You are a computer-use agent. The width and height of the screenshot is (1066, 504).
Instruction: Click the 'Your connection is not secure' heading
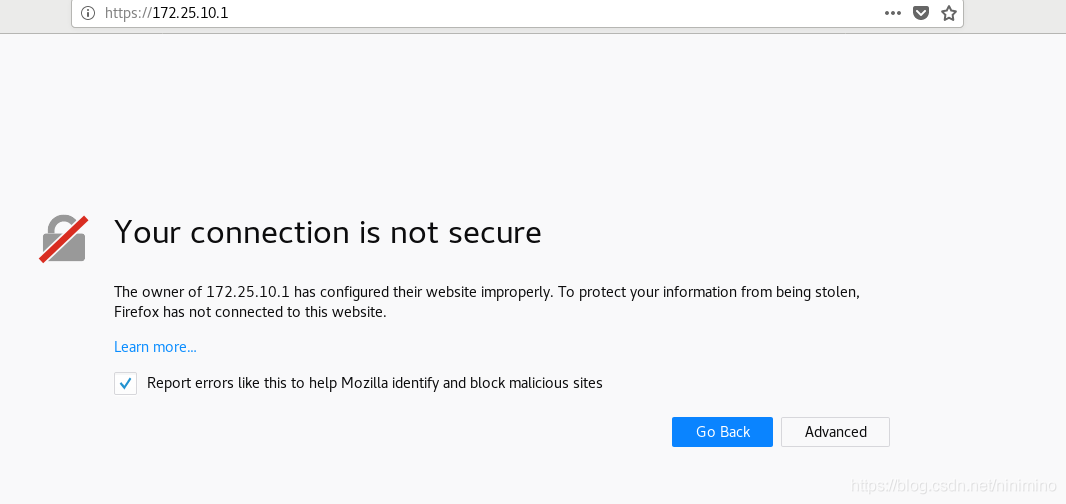(327, 232)
